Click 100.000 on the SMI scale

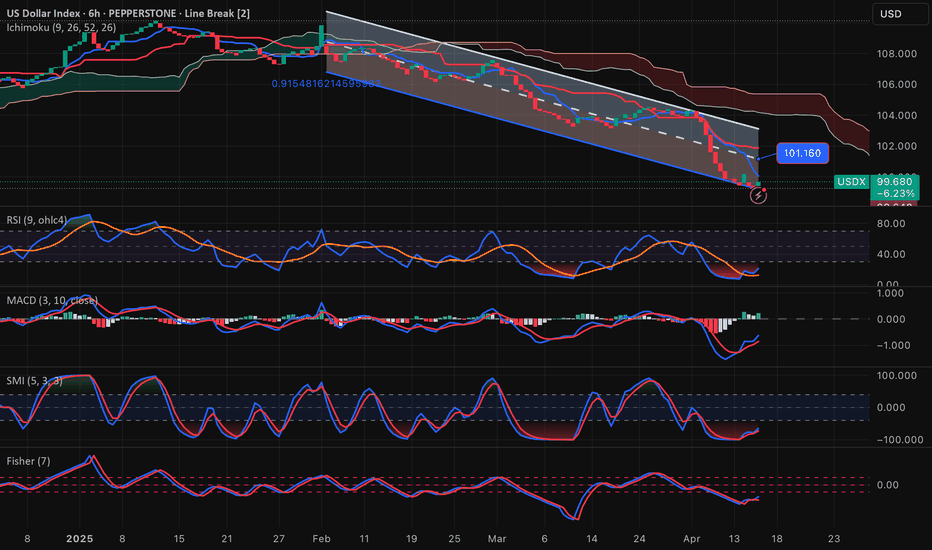897,376
